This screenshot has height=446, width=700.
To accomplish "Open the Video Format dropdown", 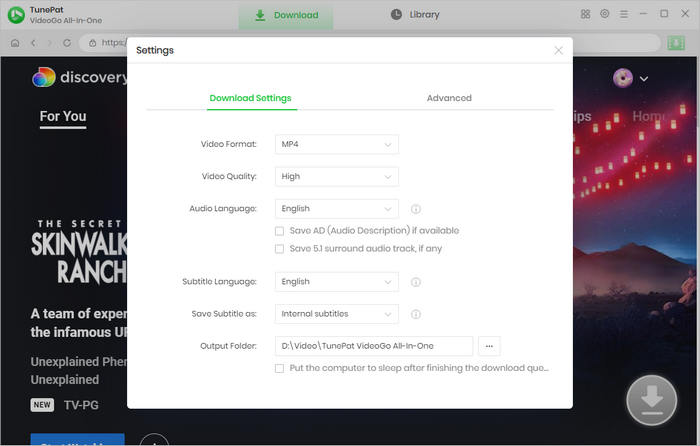I will point(337,144).
